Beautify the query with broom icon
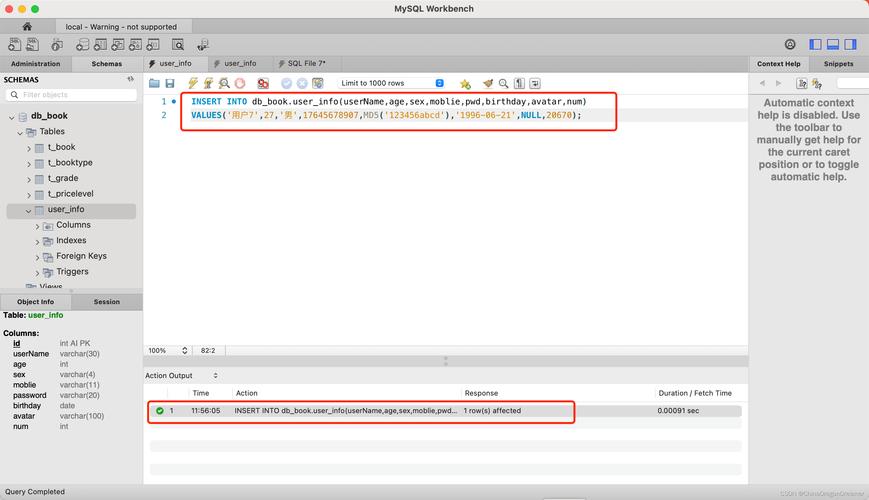The width and height of the screenshot is (869, 500). click(488, 83)
